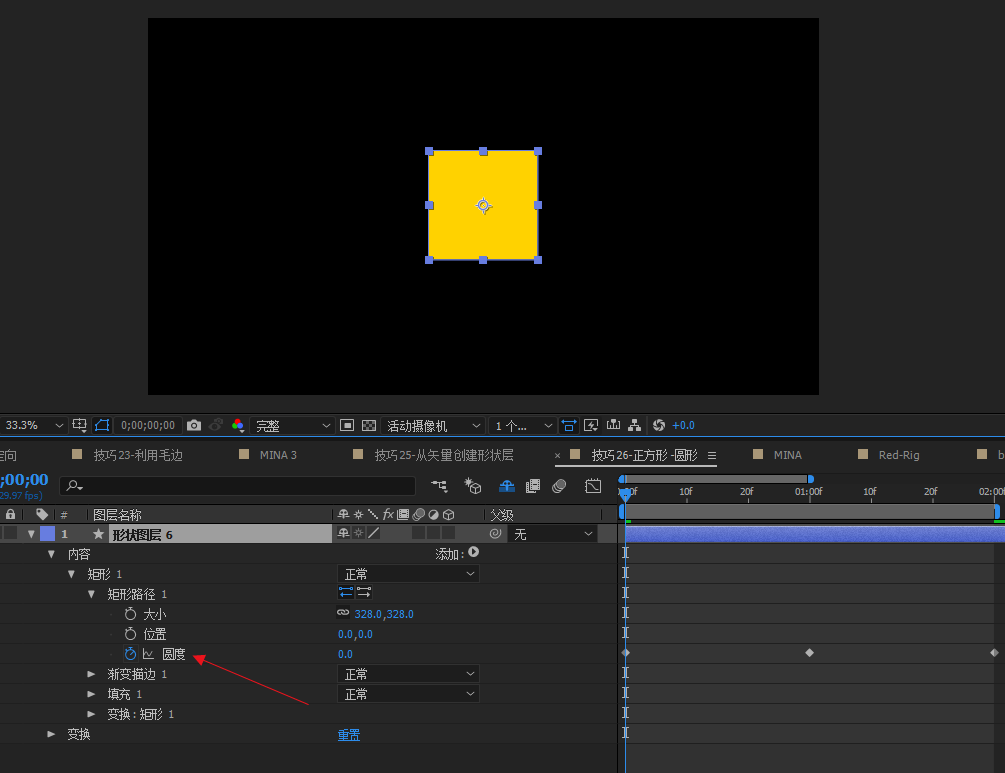Screen dimensions: 1005x773
Task: Take a snapshot with the camera icon
Action: [x=194, y=425]
